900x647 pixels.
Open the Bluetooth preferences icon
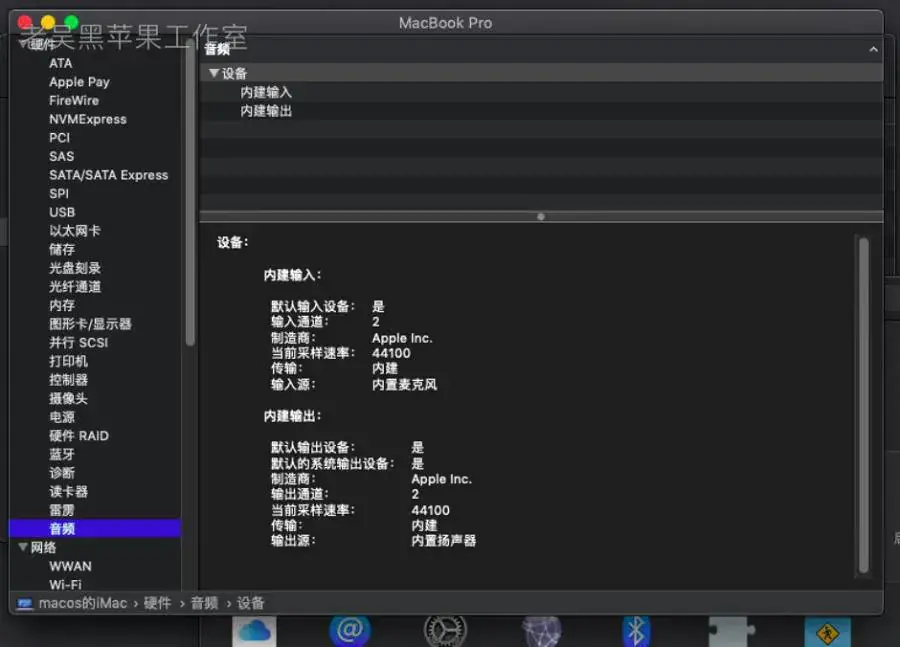[636, 631]
